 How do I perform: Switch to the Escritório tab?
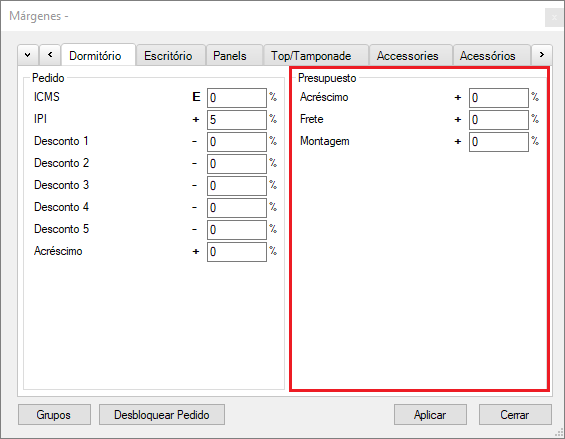pyautogui.click(x=168, y=56)
